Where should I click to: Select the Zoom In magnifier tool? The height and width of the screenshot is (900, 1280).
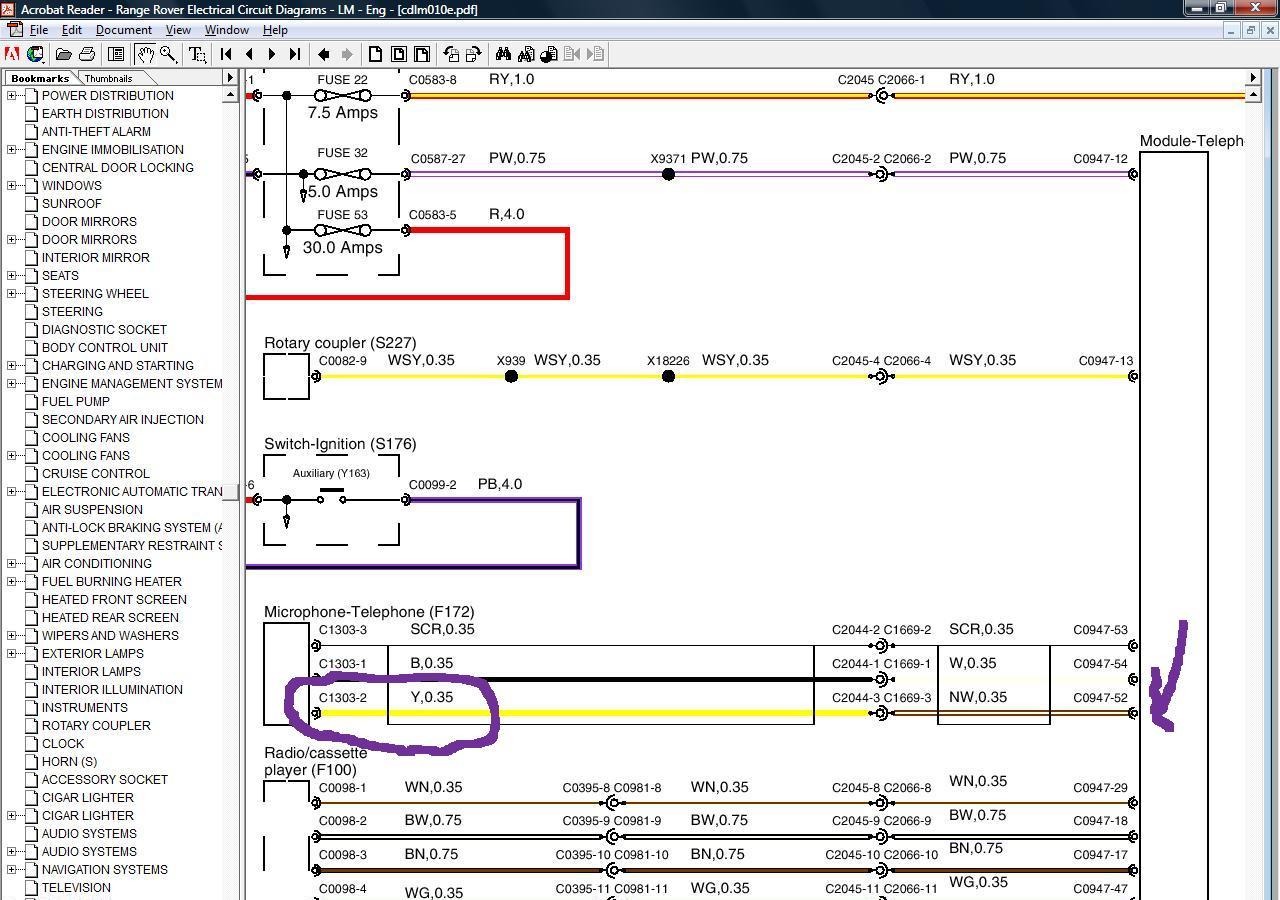[x=169, y=54]
